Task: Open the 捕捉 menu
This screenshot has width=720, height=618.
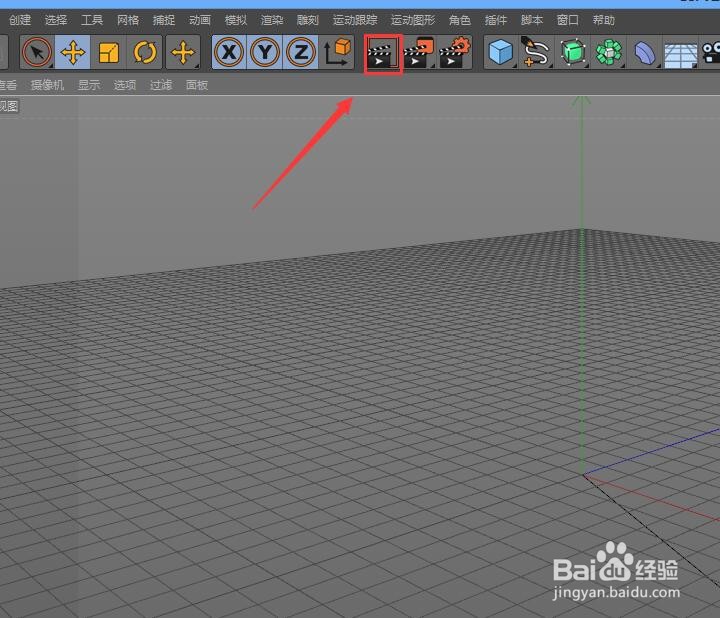Action: click(164, 20)
